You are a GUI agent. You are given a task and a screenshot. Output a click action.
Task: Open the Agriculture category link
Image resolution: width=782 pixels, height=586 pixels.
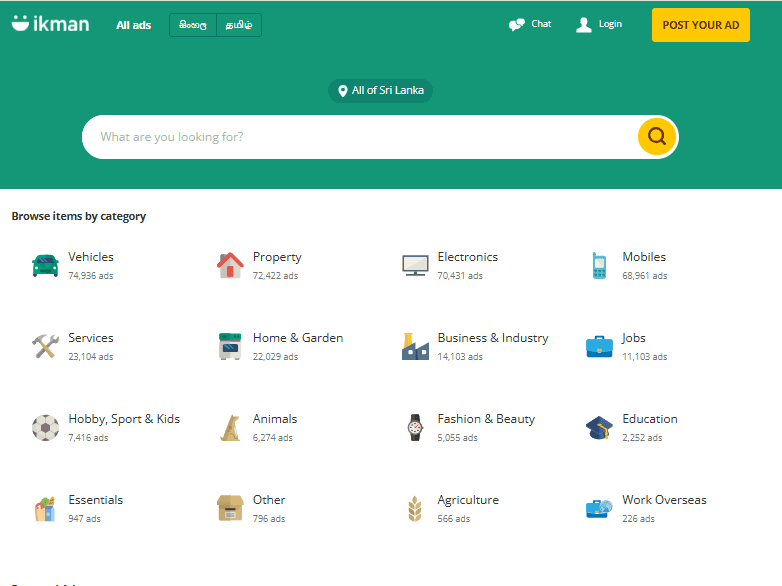pos(468,500)
